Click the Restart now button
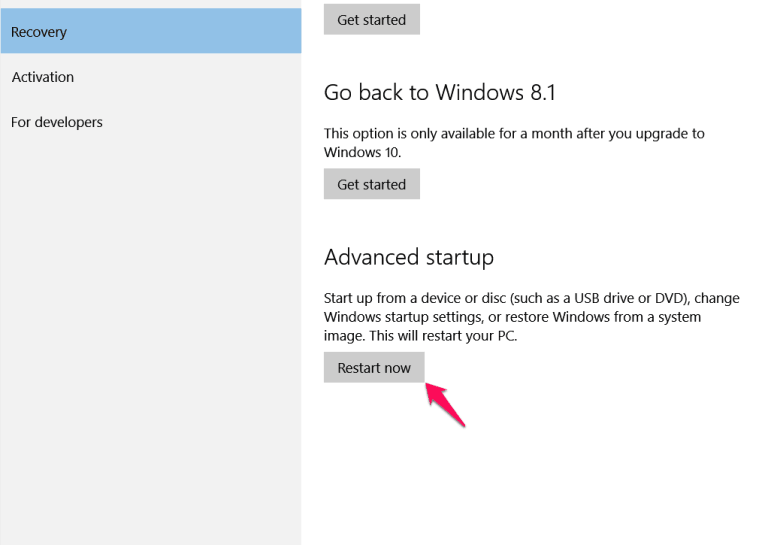The image size is (768, 545). [374, 367]
